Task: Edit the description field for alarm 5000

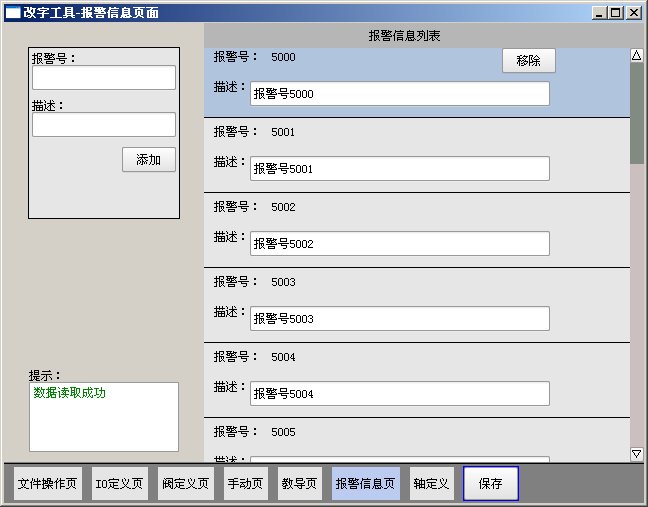Action: pyautogui.click(x=399, y=94)
